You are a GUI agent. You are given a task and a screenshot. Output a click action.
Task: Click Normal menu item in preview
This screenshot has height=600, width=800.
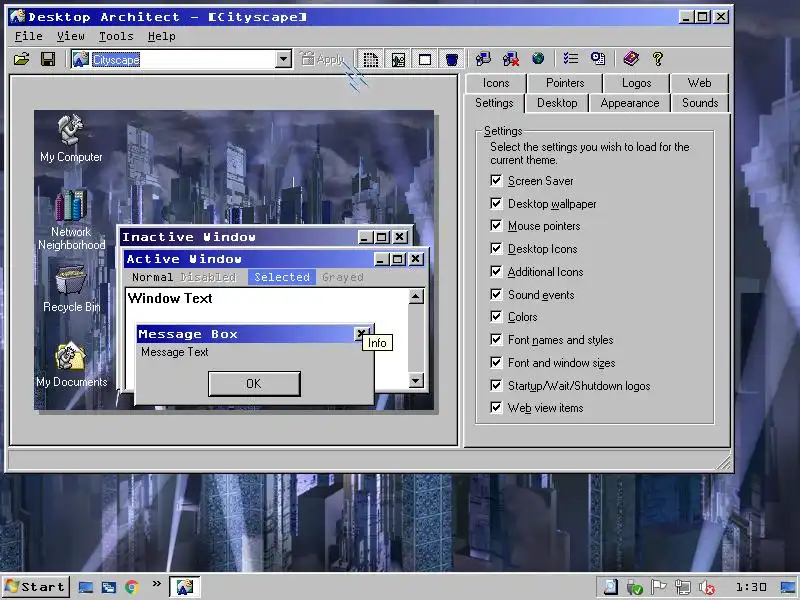[152, 277]
